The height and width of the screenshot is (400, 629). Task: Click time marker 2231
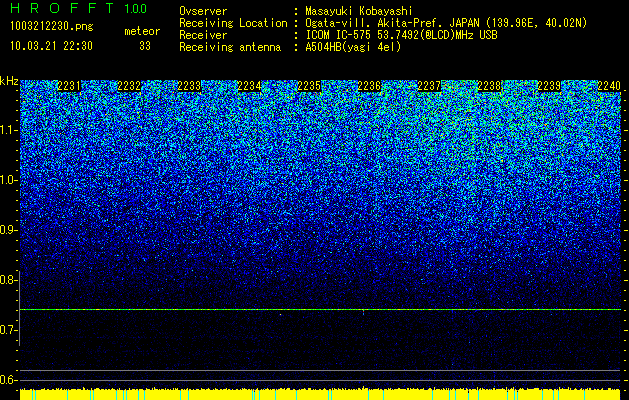pyautogui.click(x=69, y=86)
